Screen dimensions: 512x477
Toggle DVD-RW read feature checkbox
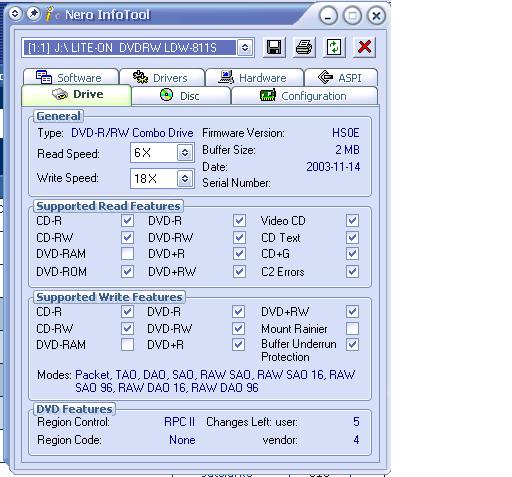tap(239, 238)
